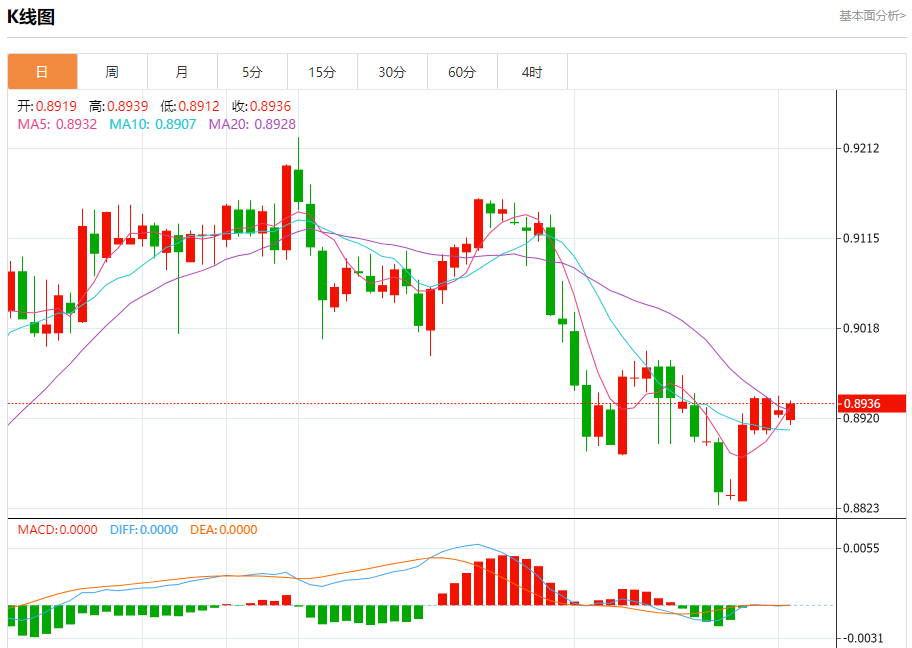Open the 4时 interval tab
This screenshot has width=912, height=648.
(532, 72)
